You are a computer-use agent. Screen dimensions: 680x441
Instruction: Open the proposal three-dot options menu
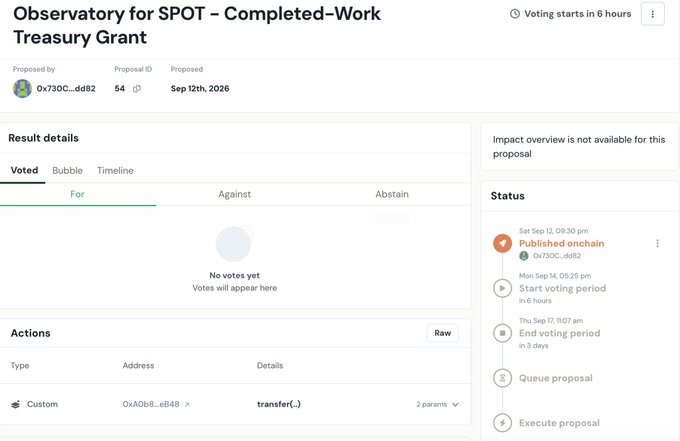coord(653,14)
